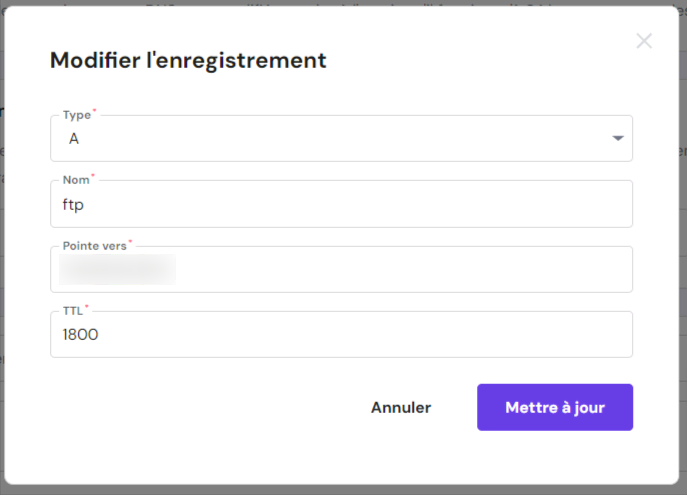687x495 pixels.
Task: Click the TTL input field
Action: click(340, 335)
